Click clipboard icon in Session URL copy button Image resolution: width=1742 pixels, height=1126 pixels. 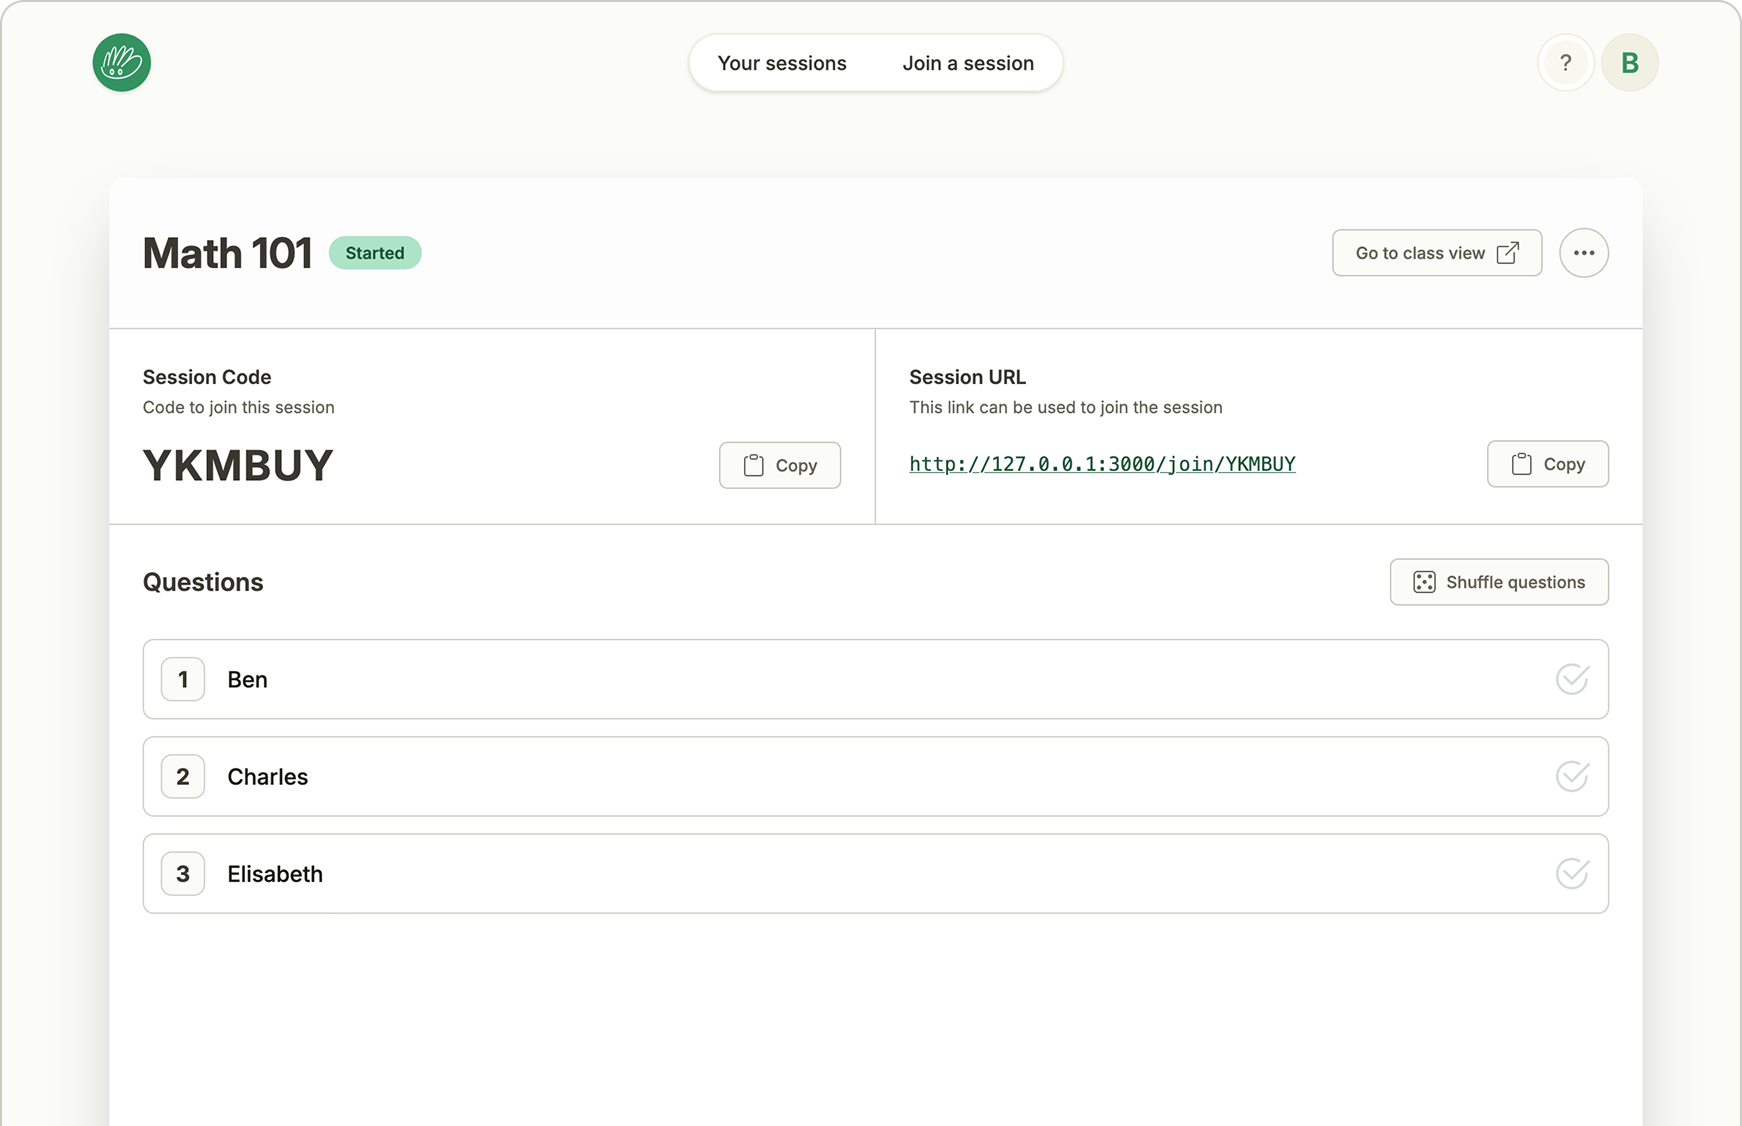tap(1521, 464)
